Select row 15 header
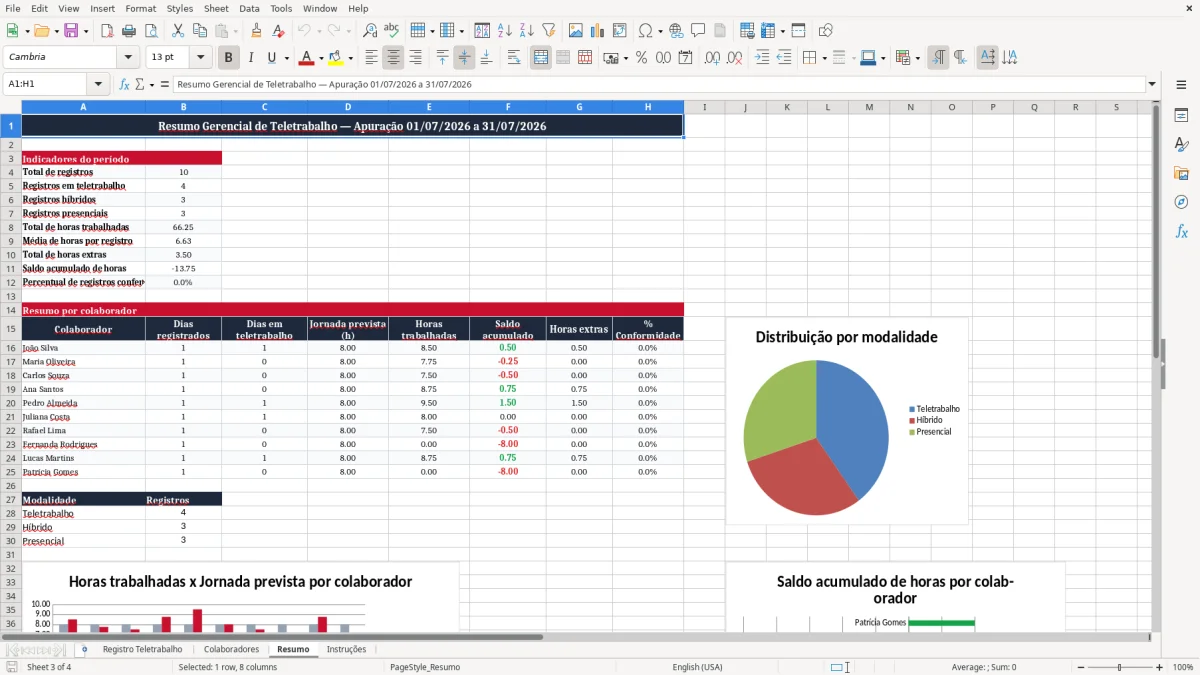Viewport: 1200px width, 675px height. (10, 329)
